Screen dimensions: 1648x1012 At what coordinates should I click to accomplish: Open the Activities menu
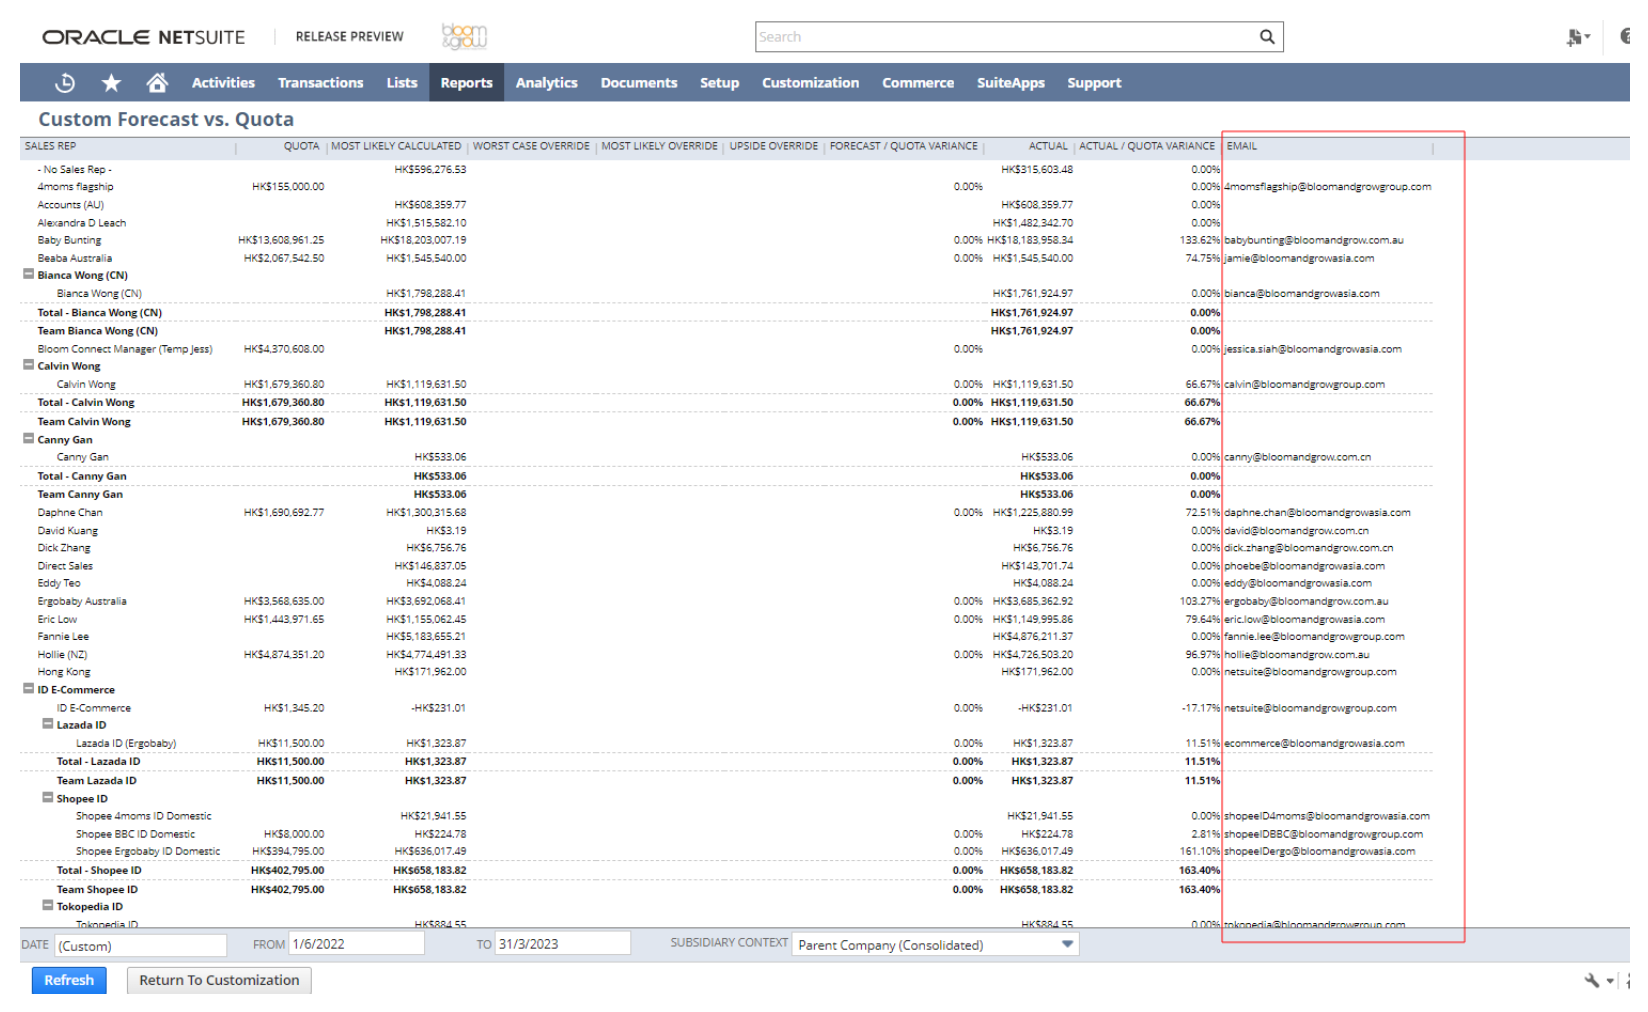click(223, 83)
